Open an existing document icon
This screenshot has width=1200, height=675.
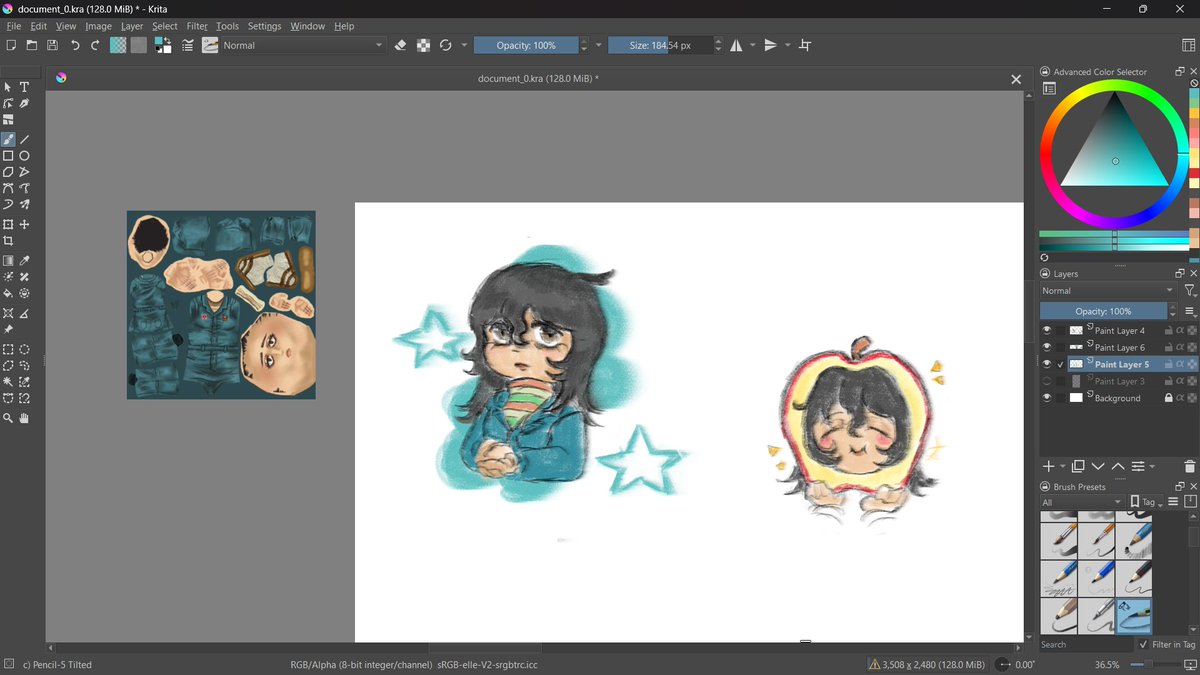32,45
